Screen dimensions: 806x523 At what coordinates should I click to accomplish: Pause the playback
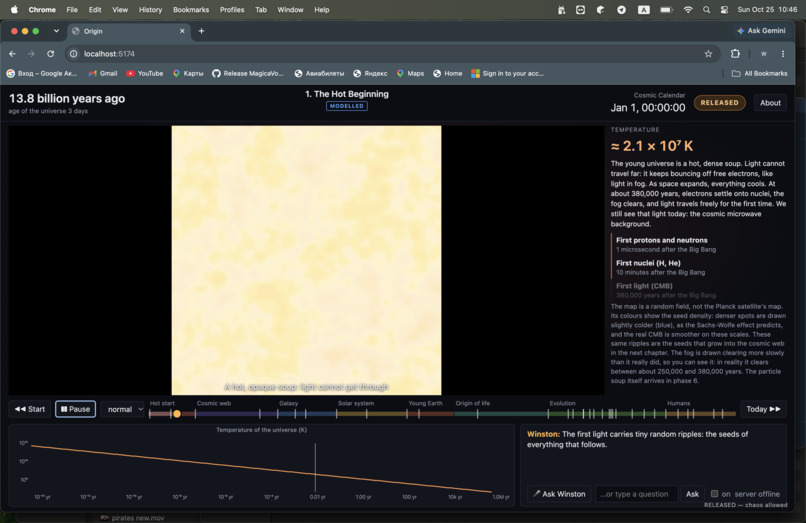pos(76,409)
